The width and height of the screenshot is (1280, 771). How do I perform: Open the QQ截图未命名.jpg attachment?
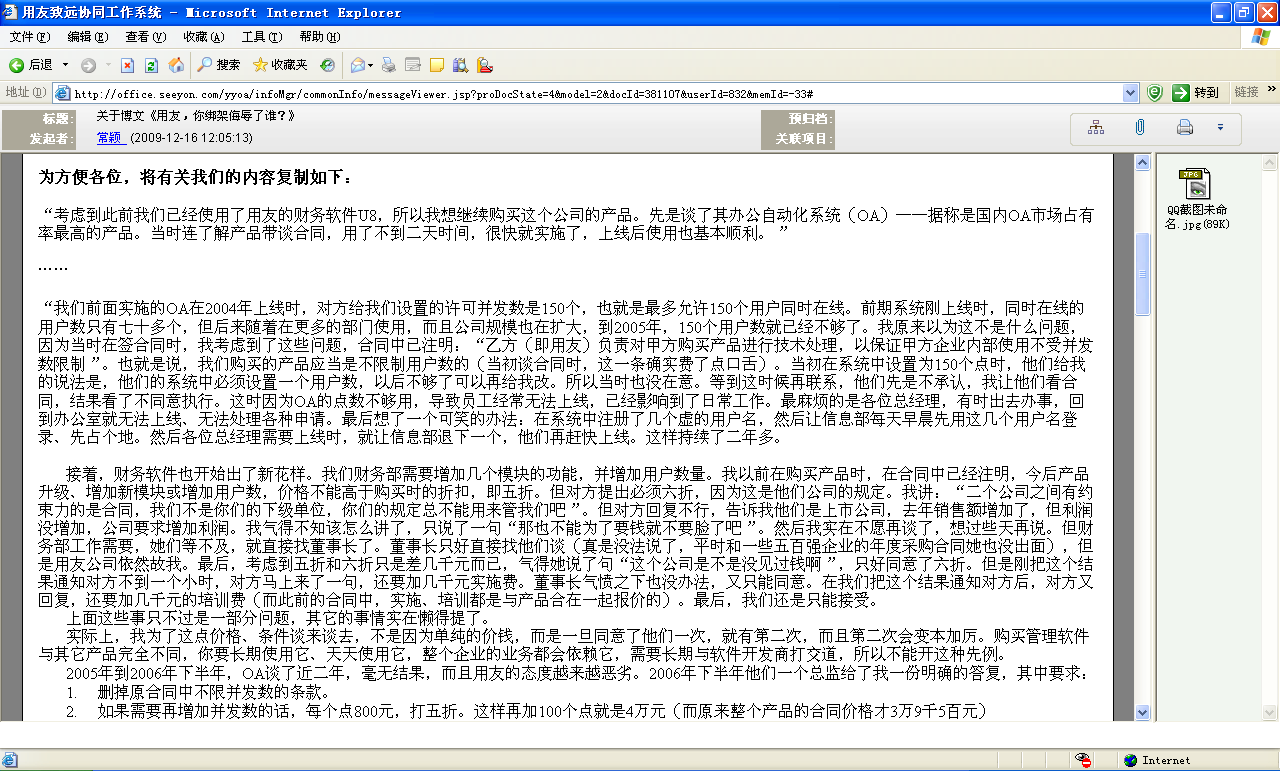1197,199
